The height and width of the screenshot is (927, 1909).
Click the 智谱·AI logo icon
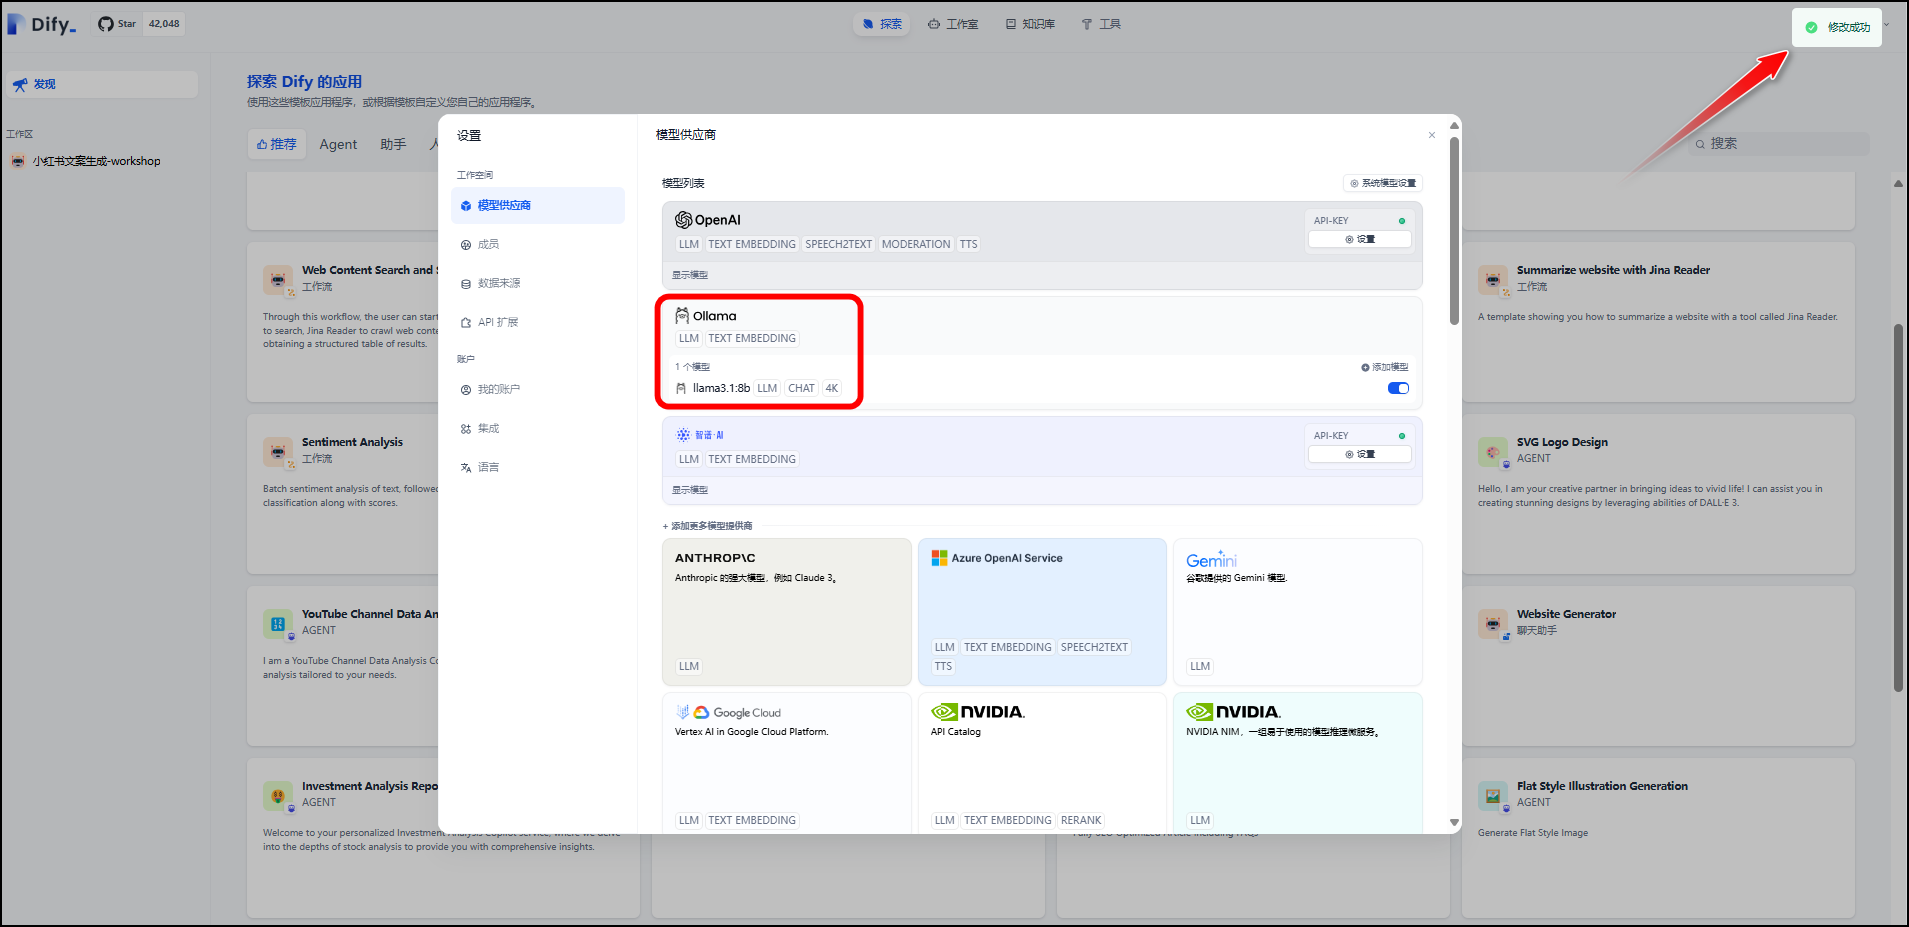[683, 435]
